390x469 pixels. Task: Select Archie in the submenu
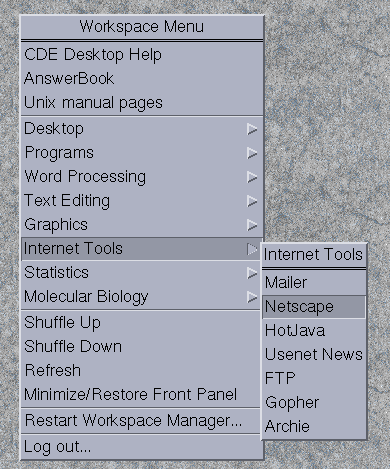point(314,426)
